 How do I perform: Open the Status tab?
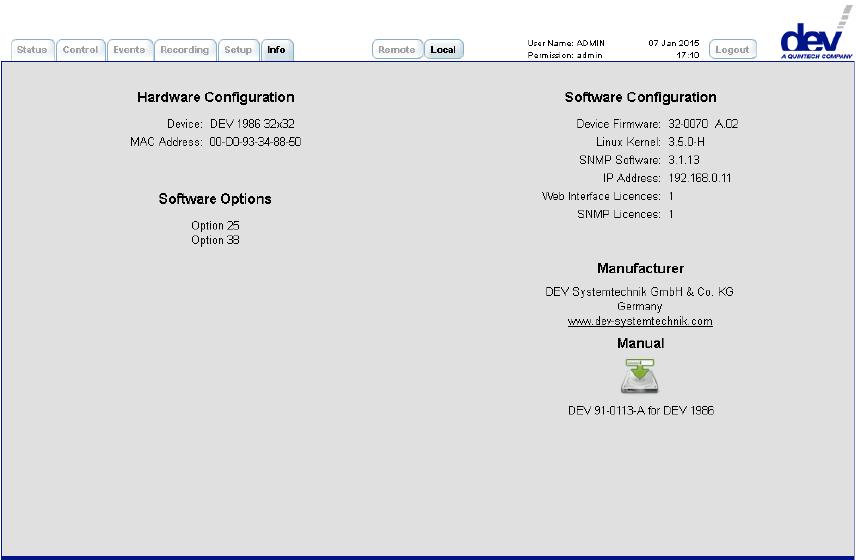coord(32,50)
